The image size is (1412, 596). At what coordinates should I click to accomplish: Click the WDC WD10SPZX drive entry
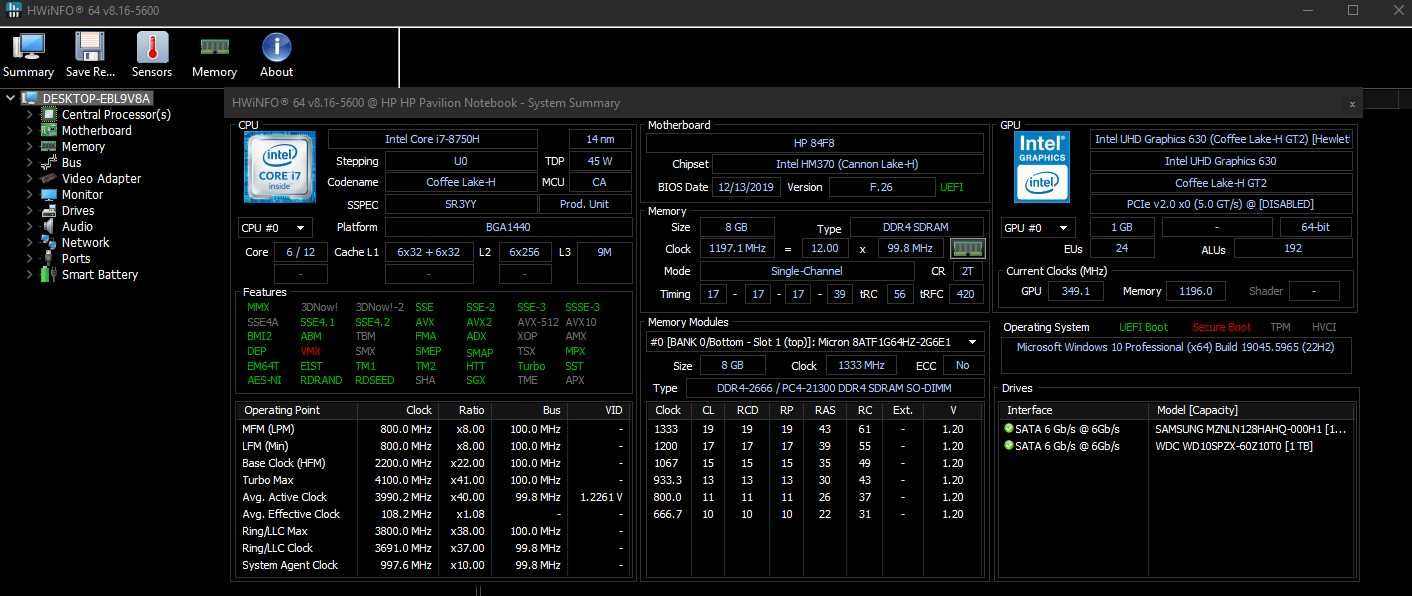point(1234,446)
